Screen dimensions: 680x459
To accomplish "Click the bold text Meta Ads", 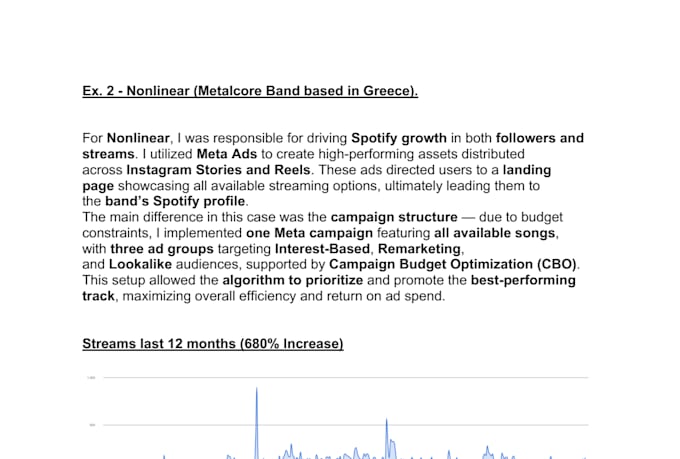I will pos(227,154).
